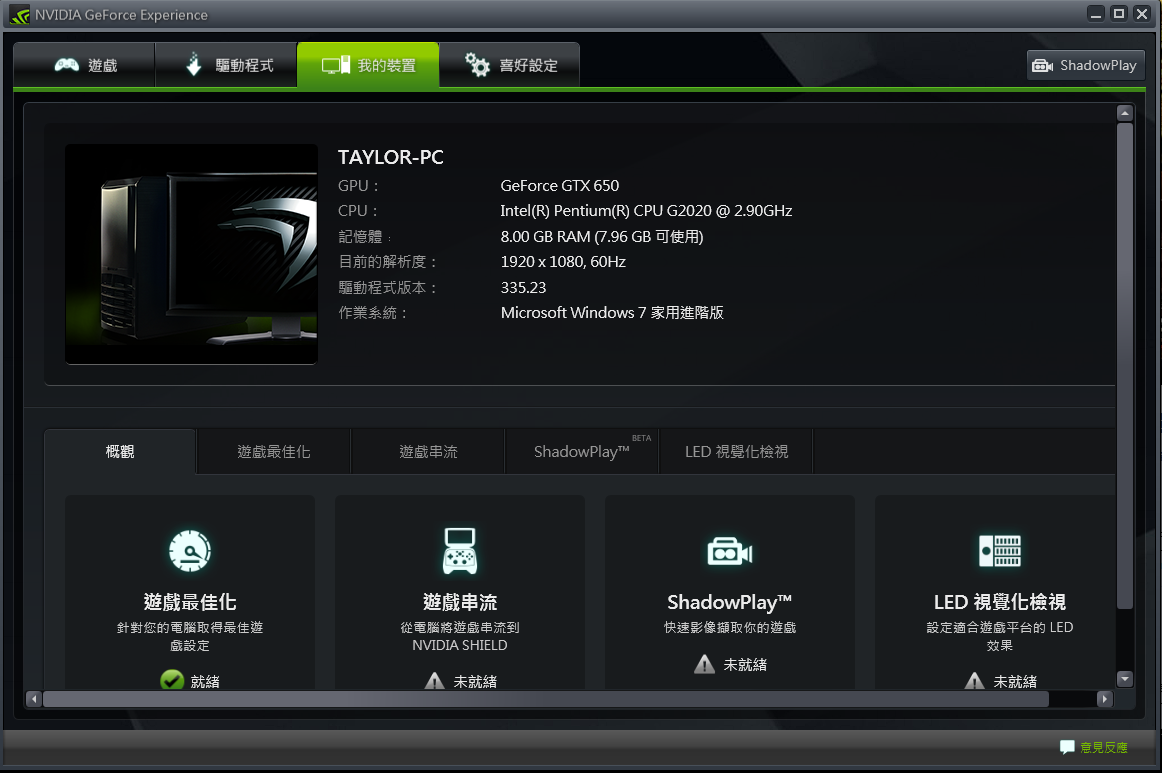Click the gamepad icon on 遊戲 tab
This screenshot has width=1162, height=773.
click(67, 65)
